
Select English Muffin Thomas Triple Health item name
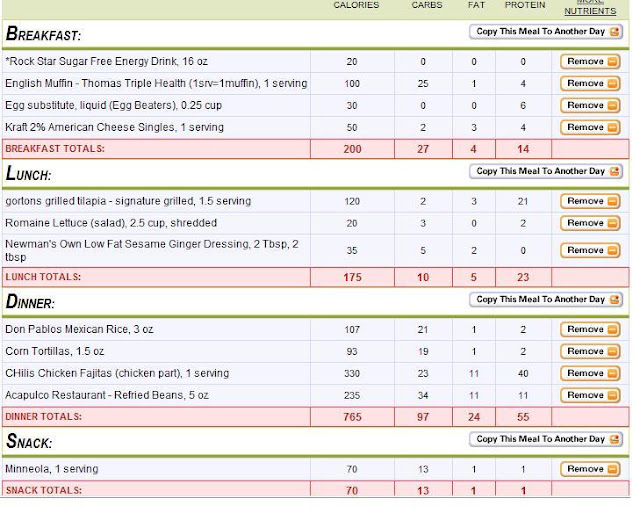click(x=156, y=84)
